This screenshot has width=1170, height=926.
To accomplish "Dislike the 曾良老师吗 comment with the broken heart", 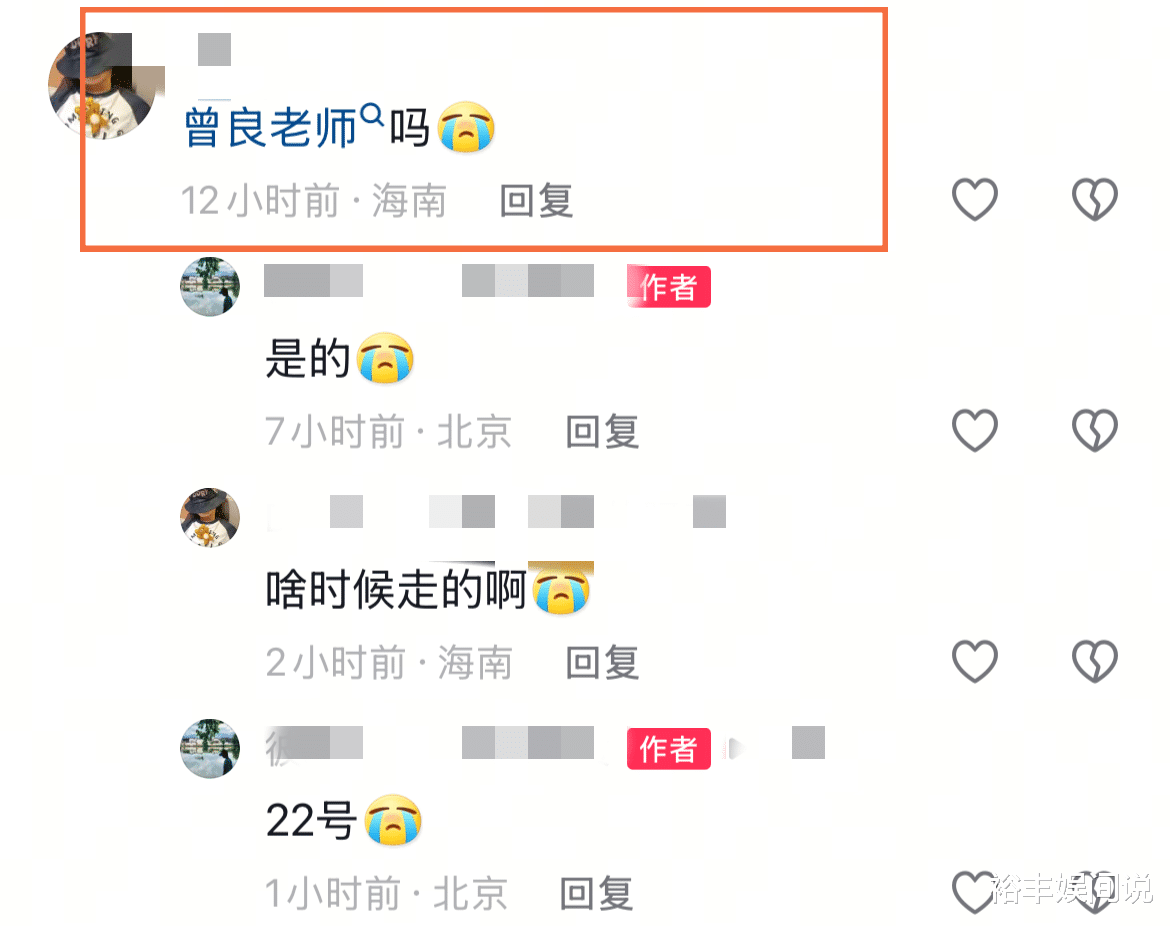I will coord(1095,199).
